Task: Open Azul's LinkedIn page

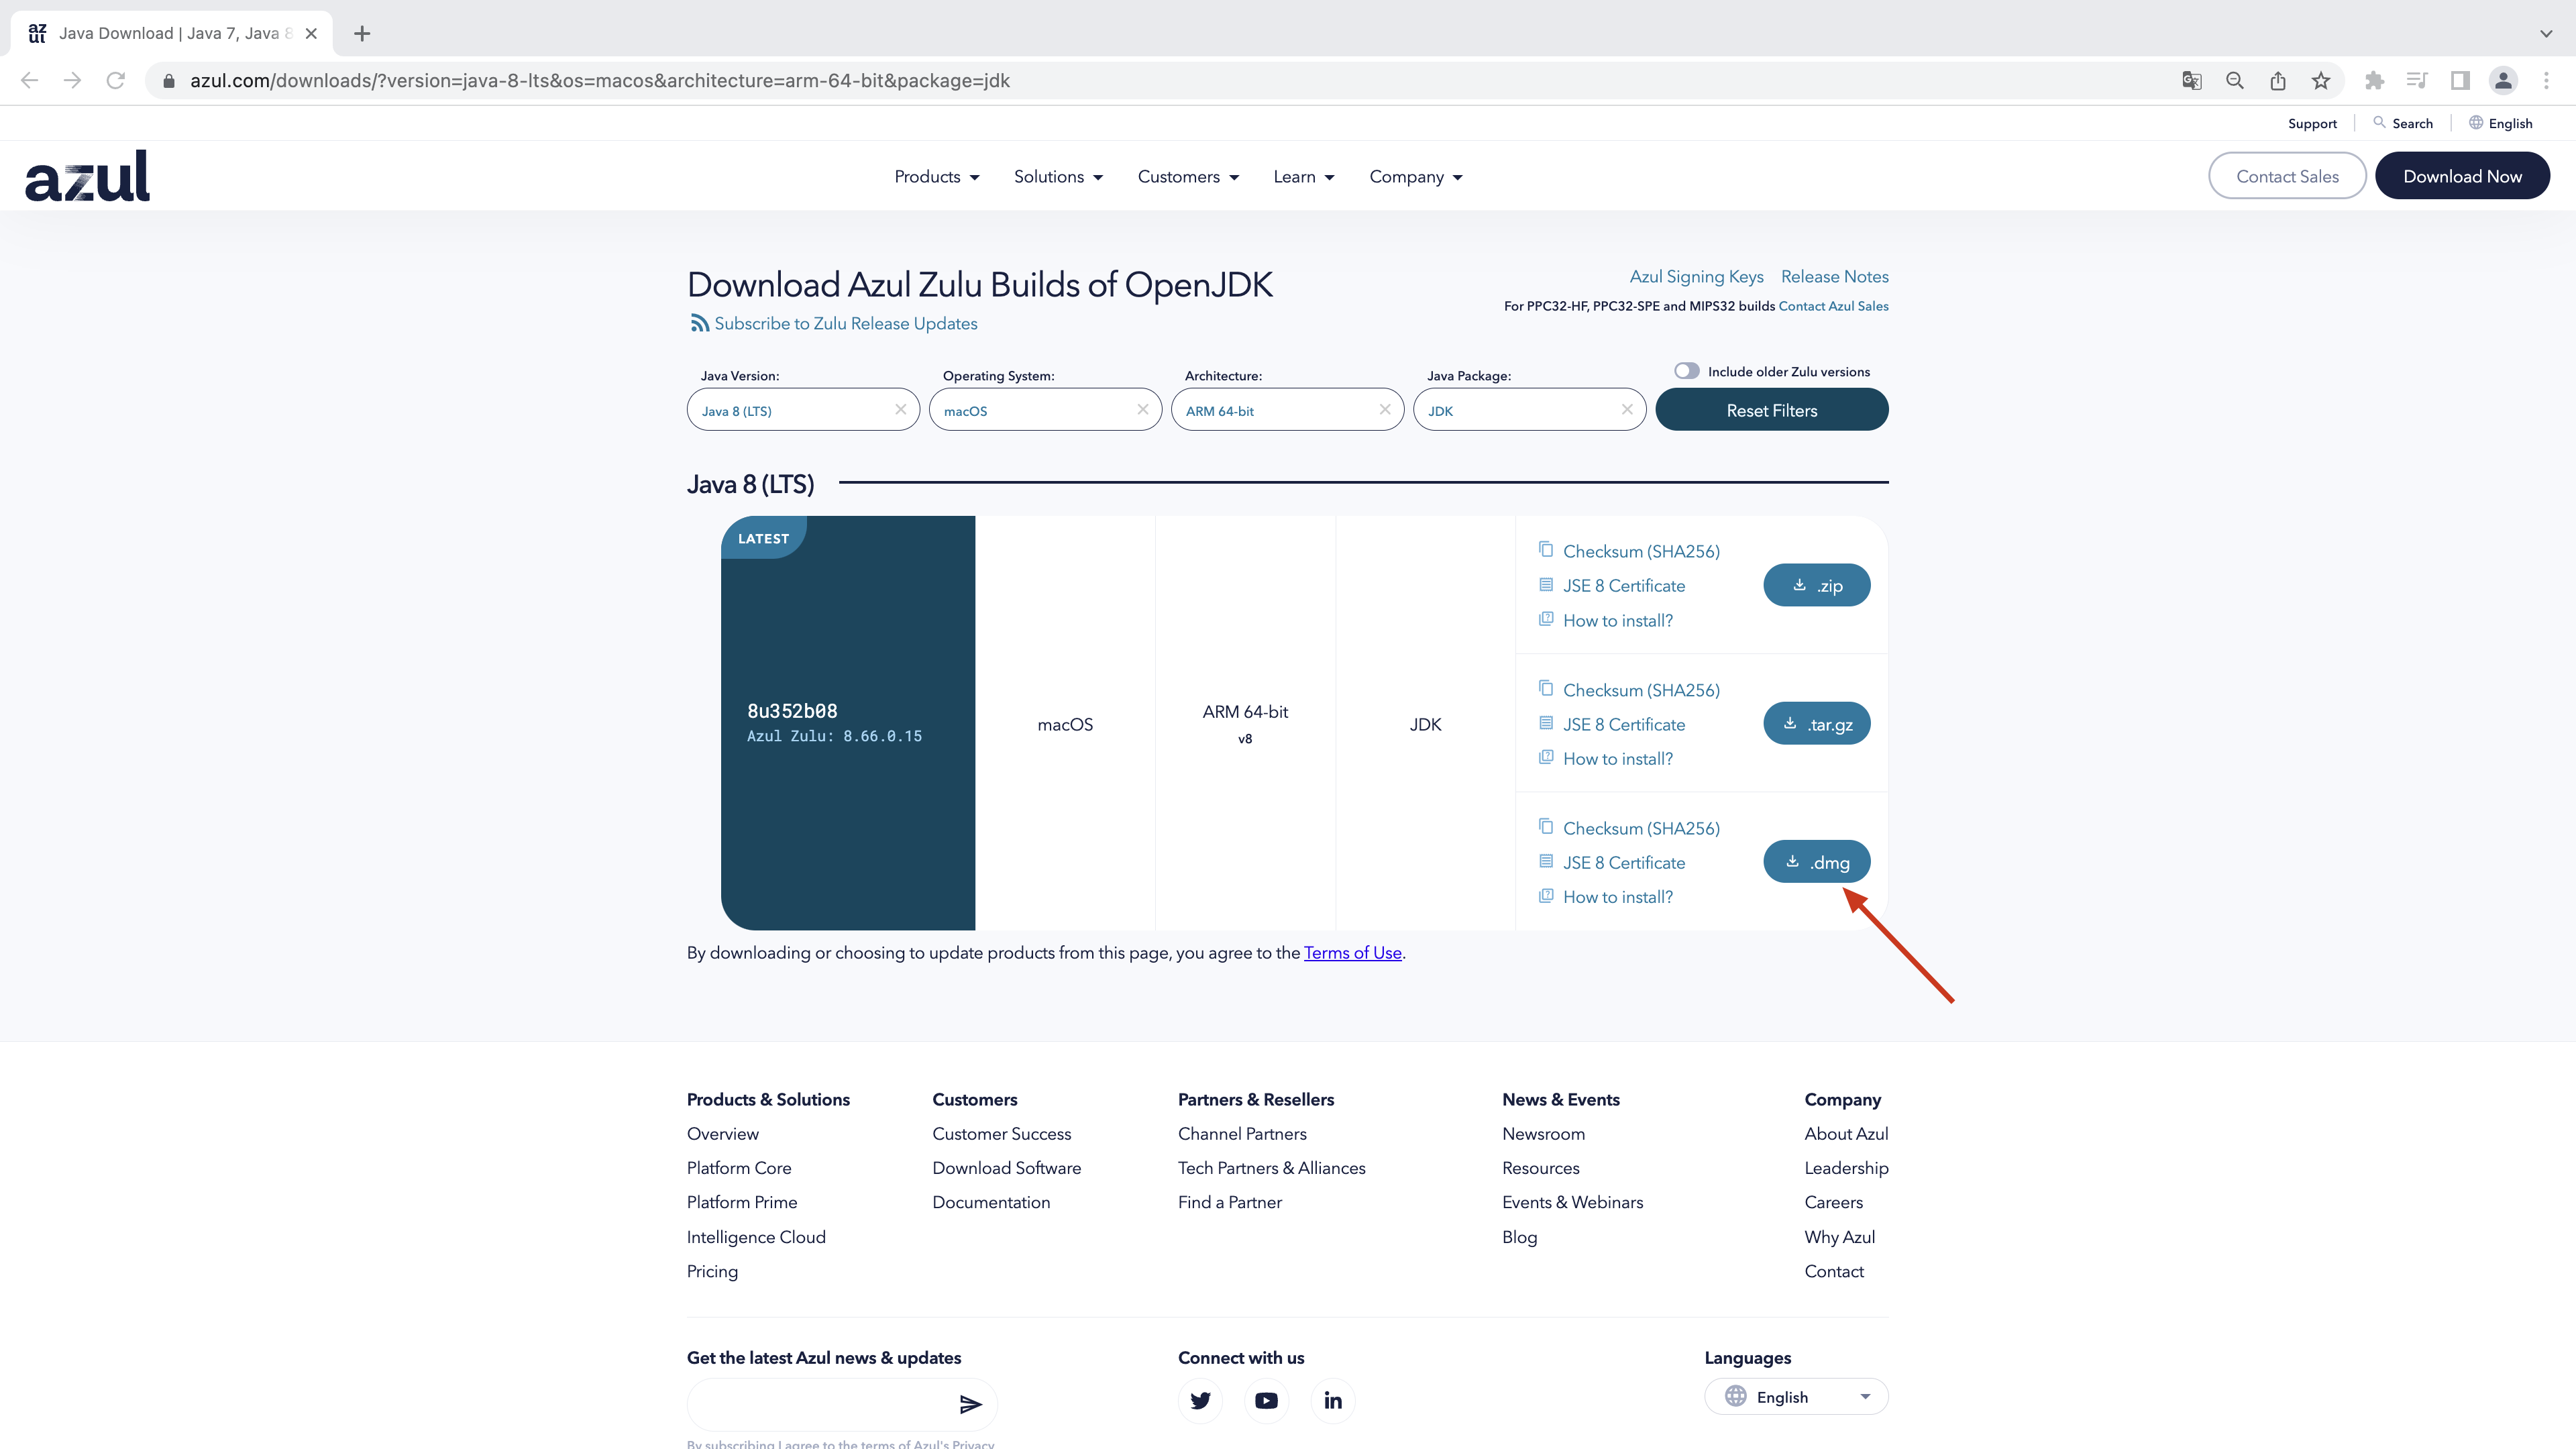Action: [x=1332, y=1400]
